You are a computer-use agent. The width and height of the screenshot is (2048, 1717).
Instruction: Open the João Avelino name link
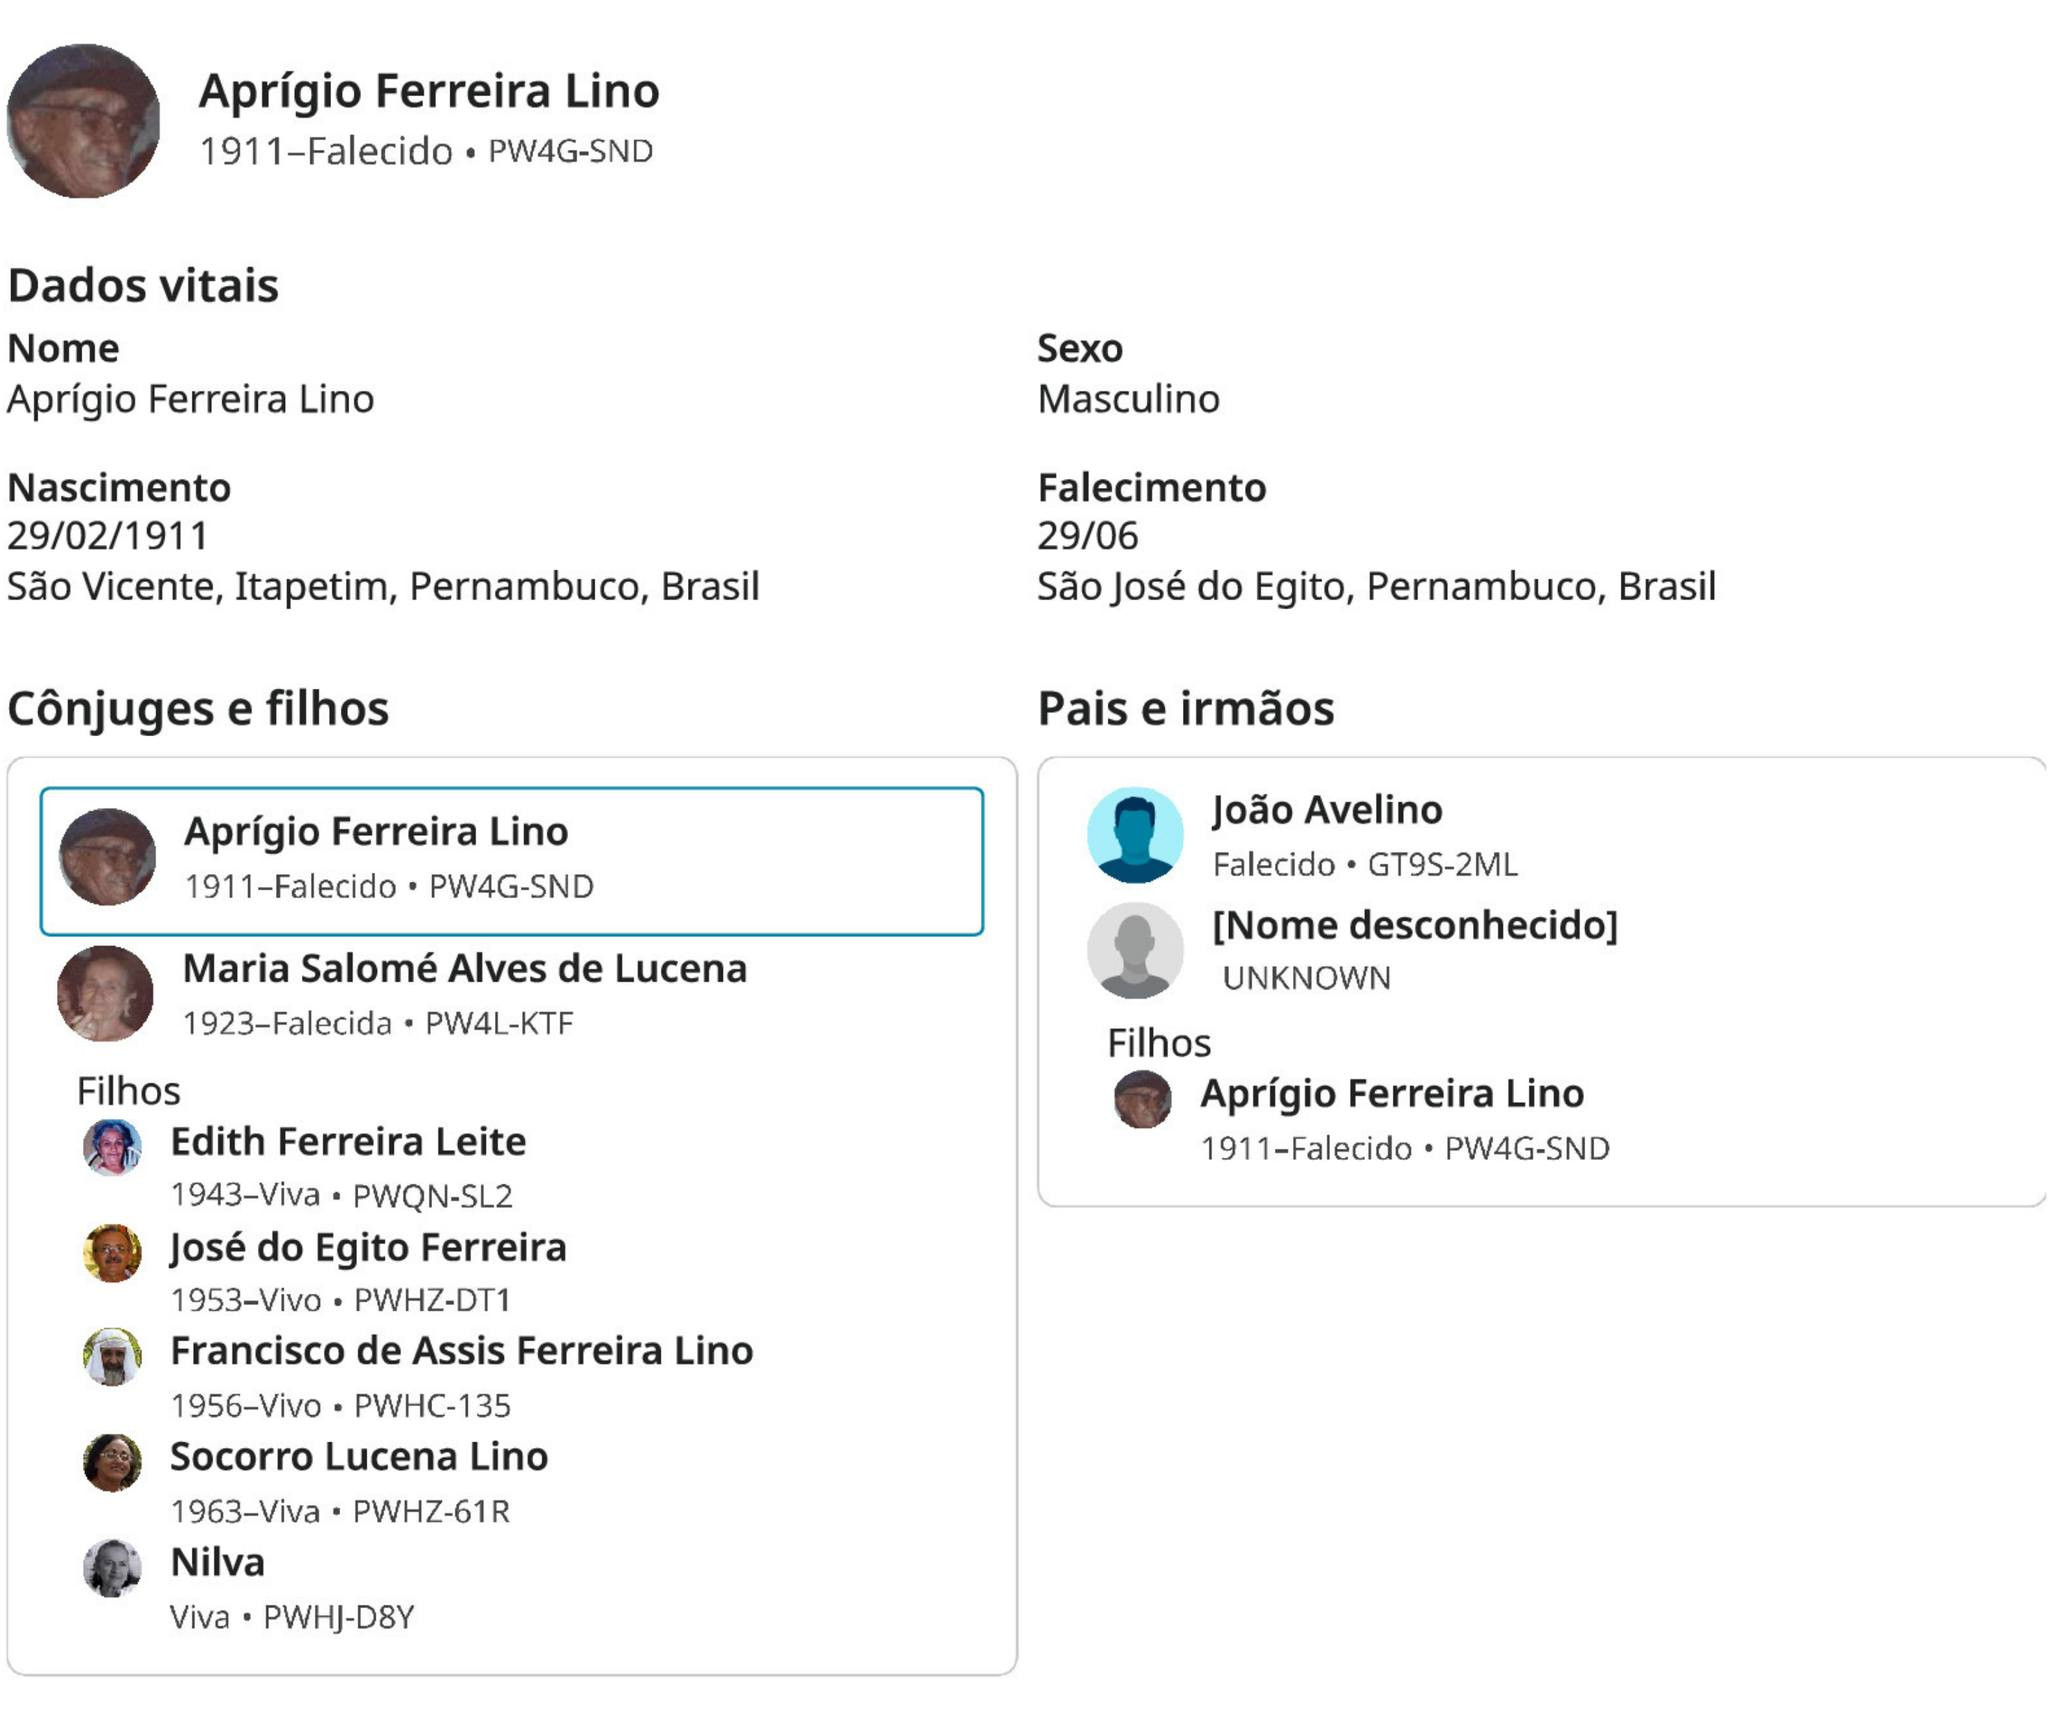point(1327,810)
